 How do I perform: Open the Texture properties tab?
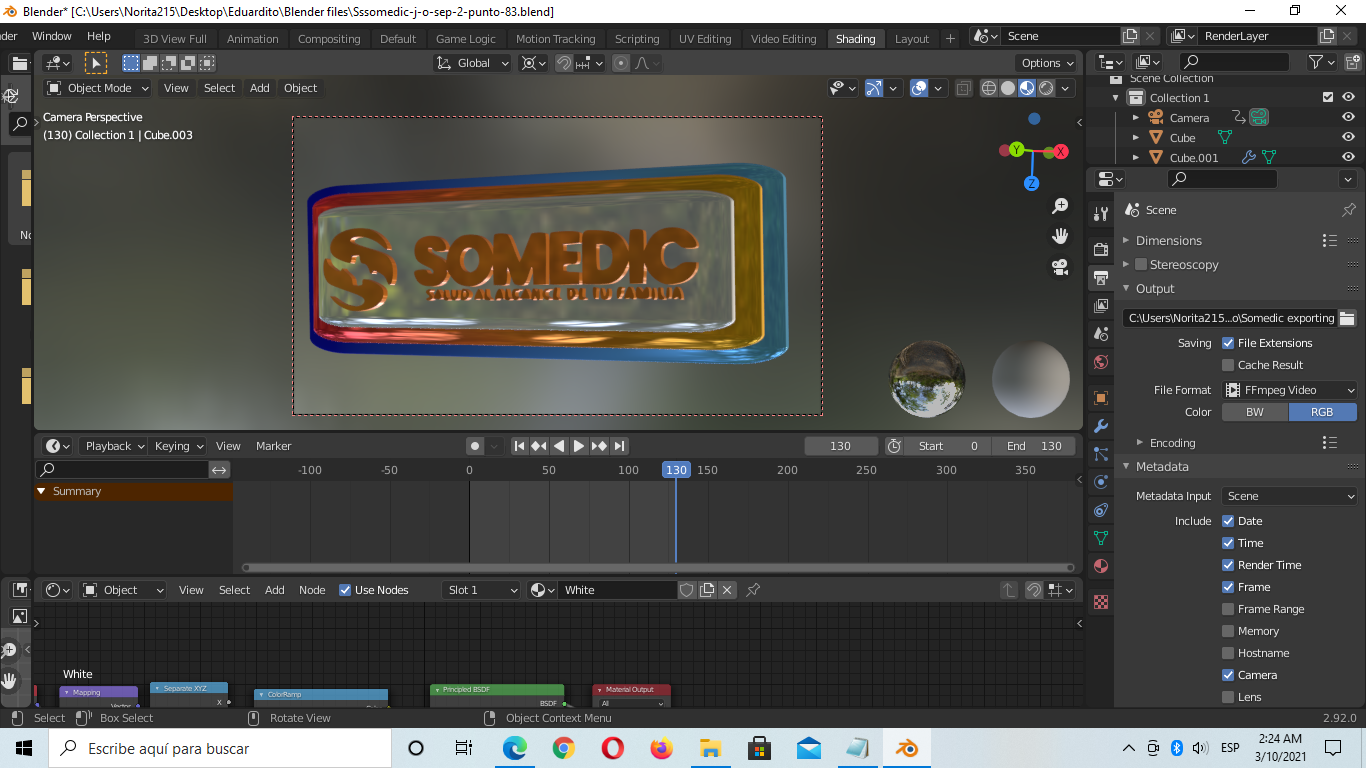[x=1101, y=602]
